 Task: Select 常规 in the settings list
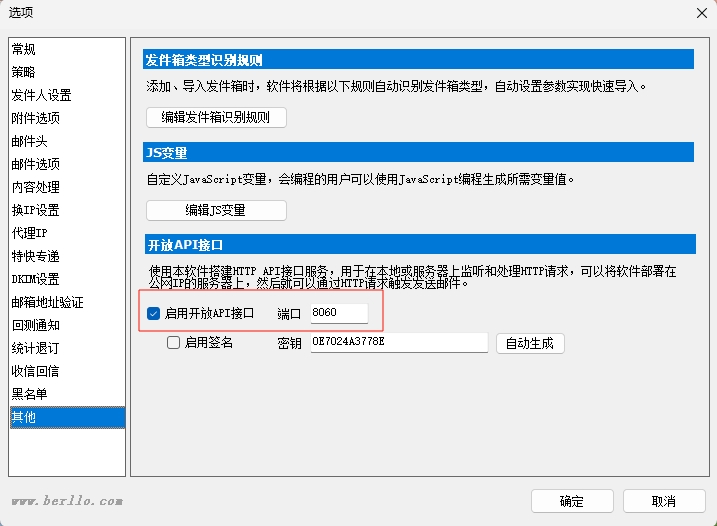[24, 49]
